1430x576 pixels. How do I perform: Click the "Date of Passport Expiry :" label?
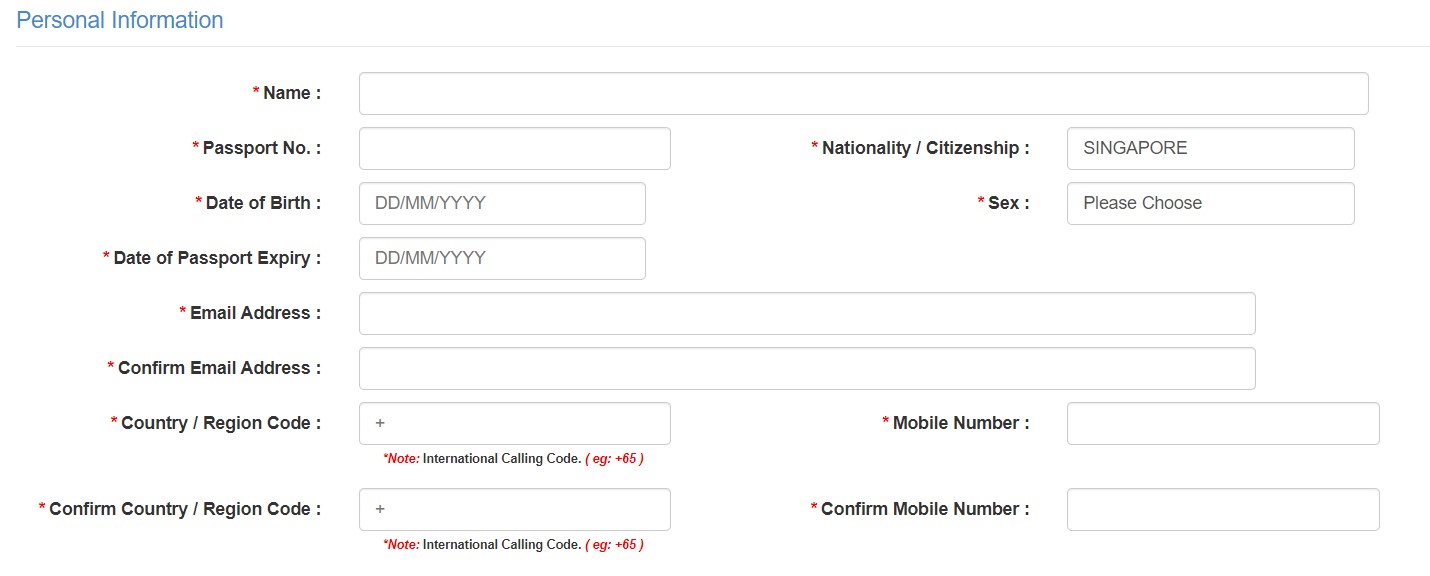click(x=217, y=258)
